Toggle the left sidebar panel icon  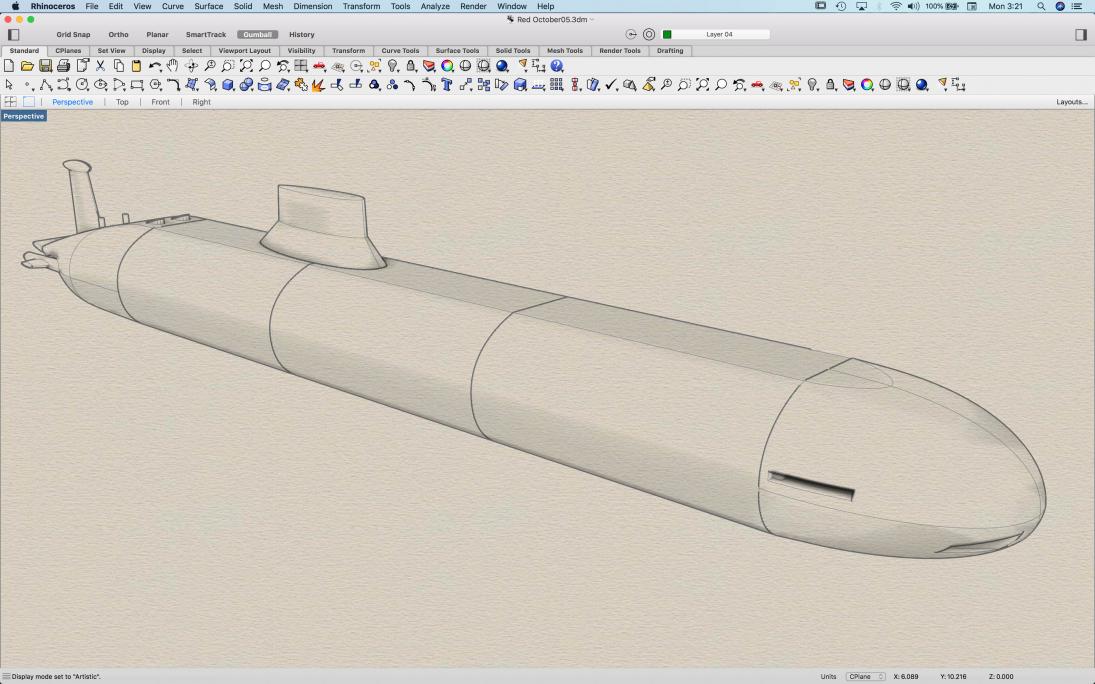coord(14,34)
